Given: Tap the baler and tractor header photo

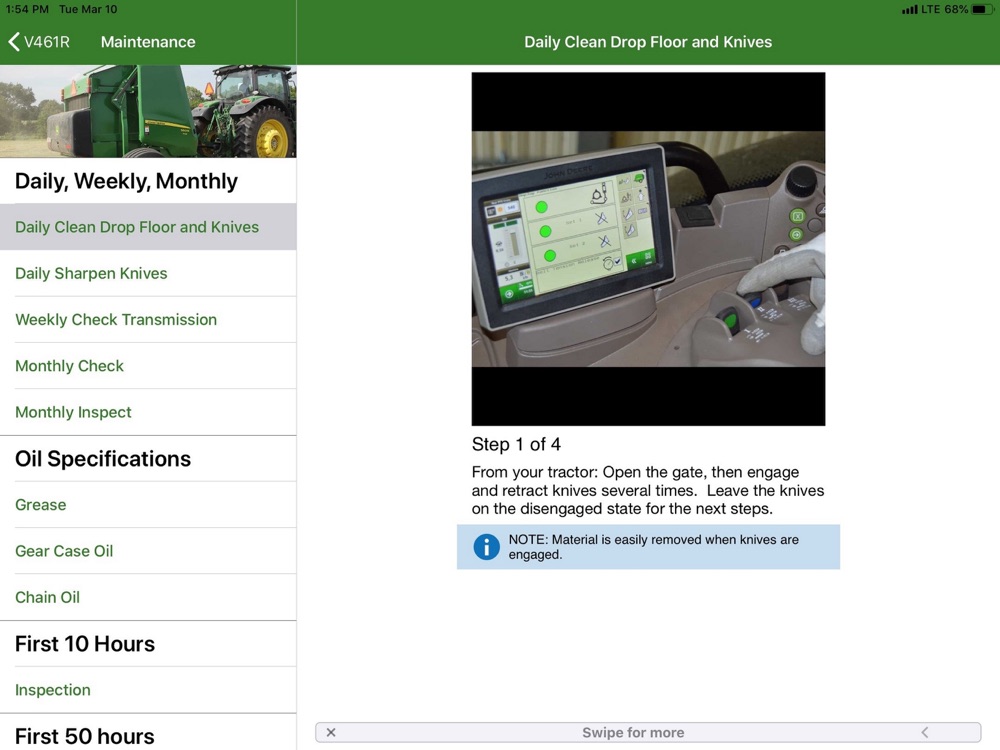Looking at the screenshot, I should [x=148, y=111].
